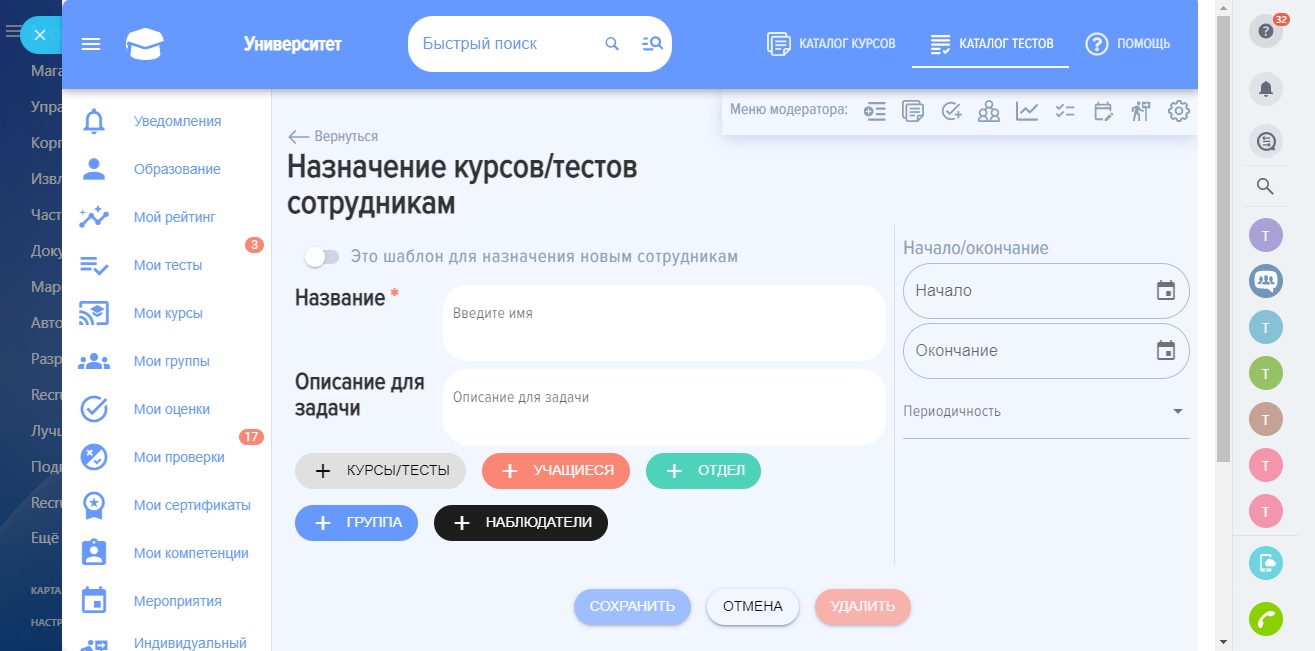Open the brown T avatar contact
The height and width of the screenshot is (651, 1315).
point(1266,419)
